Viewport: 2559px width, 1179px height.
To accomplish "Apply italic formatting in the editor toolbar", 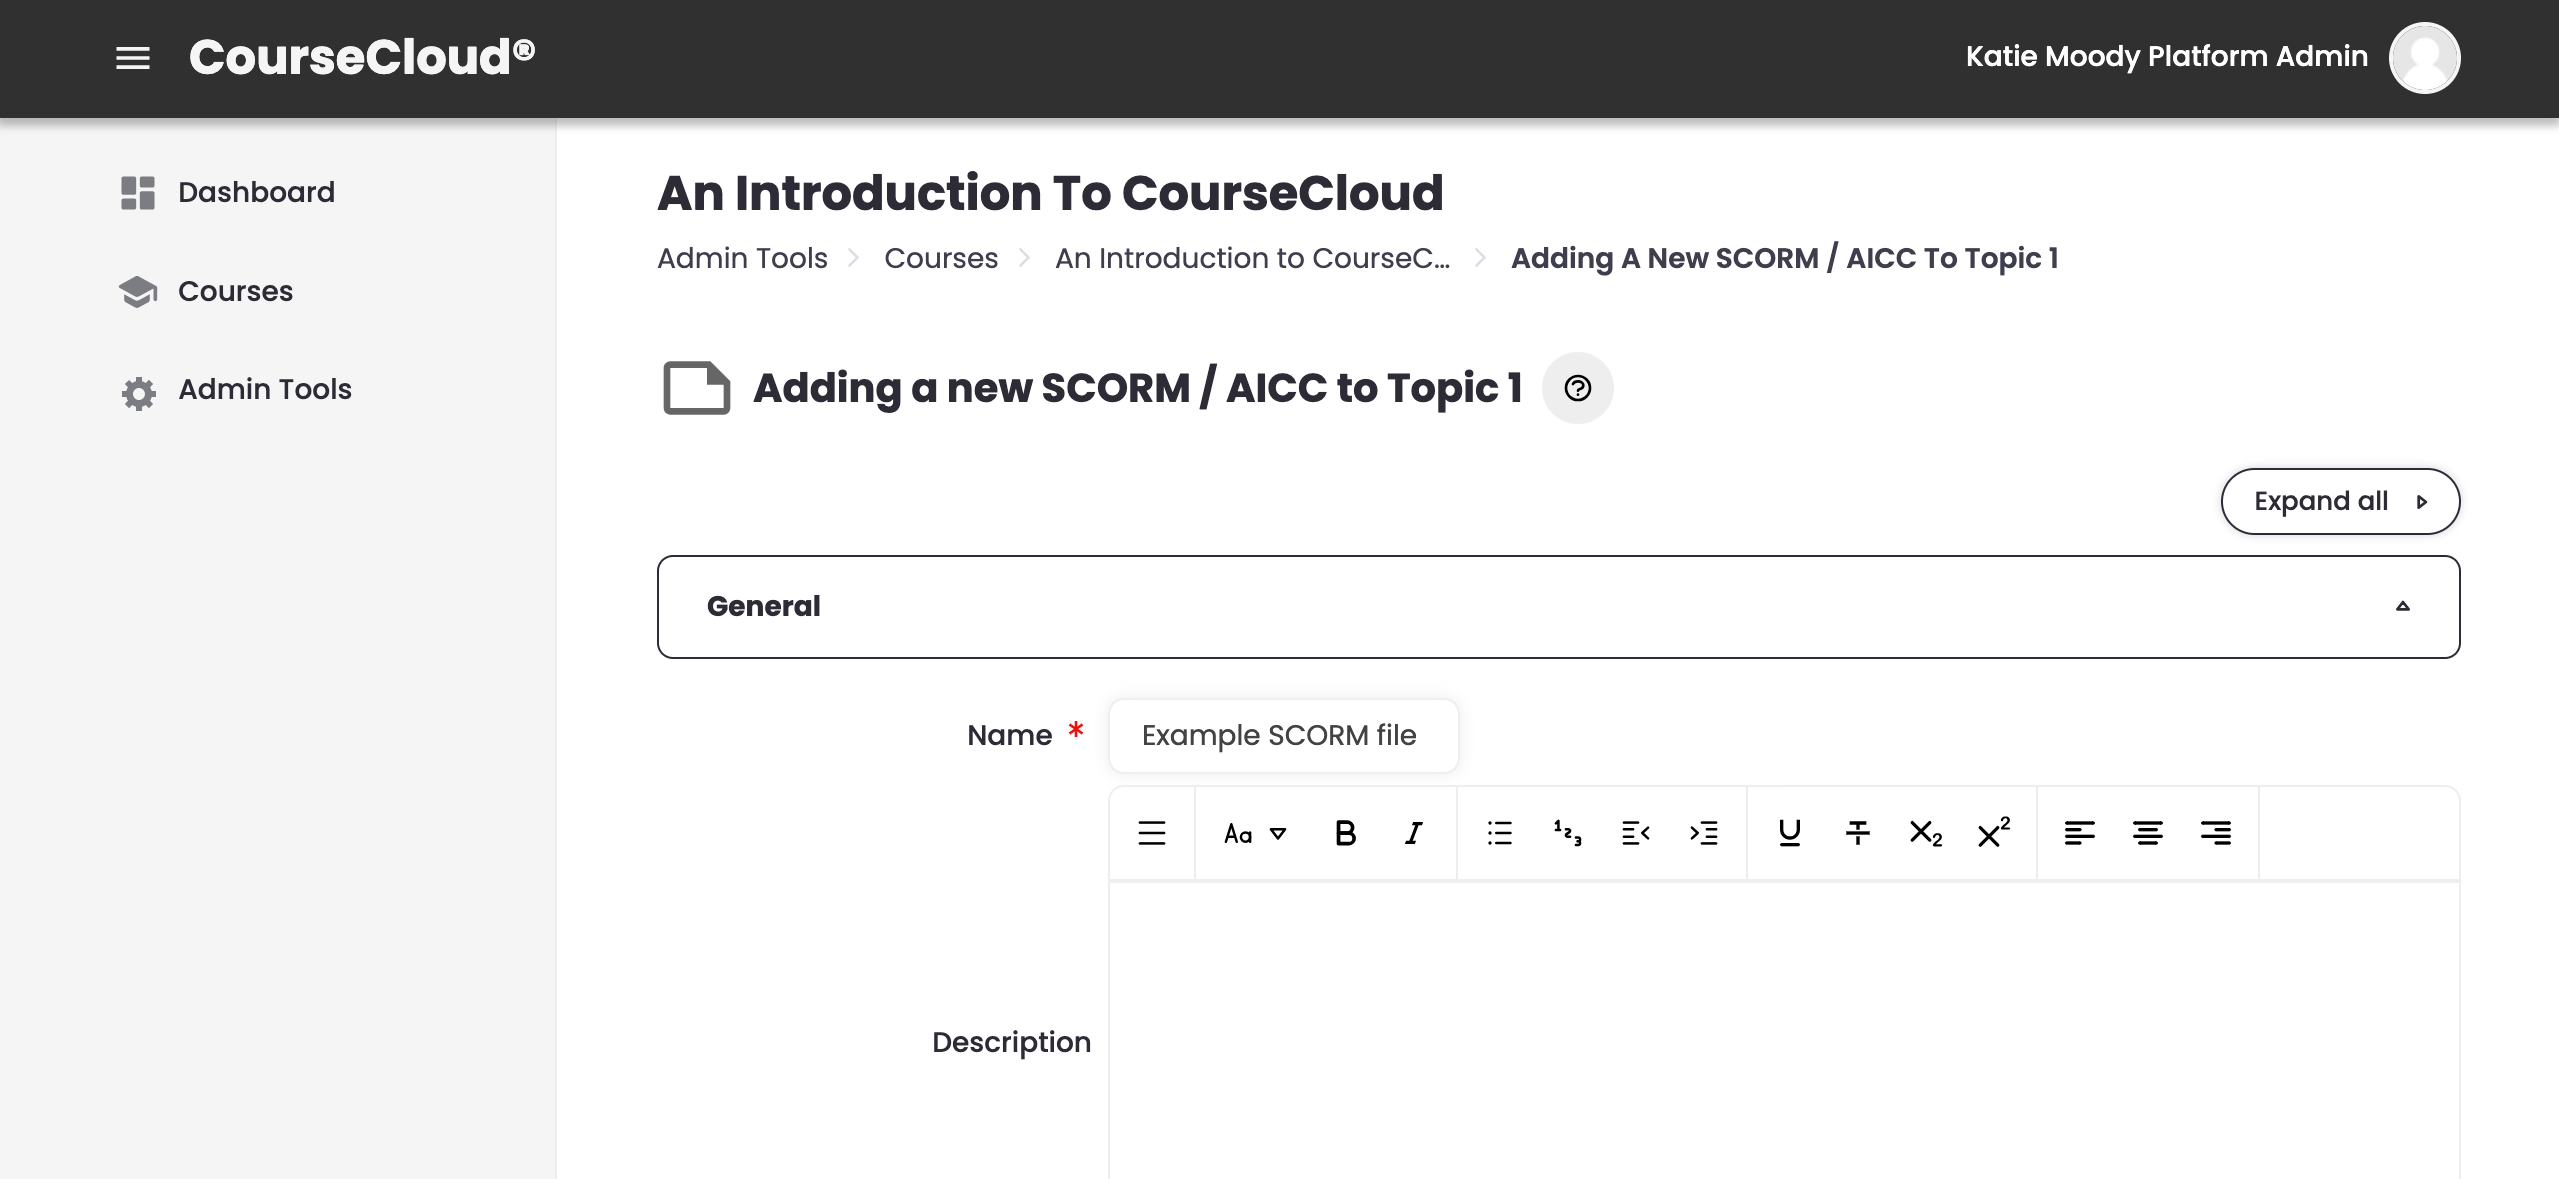I will click(x=1412, y=833).
